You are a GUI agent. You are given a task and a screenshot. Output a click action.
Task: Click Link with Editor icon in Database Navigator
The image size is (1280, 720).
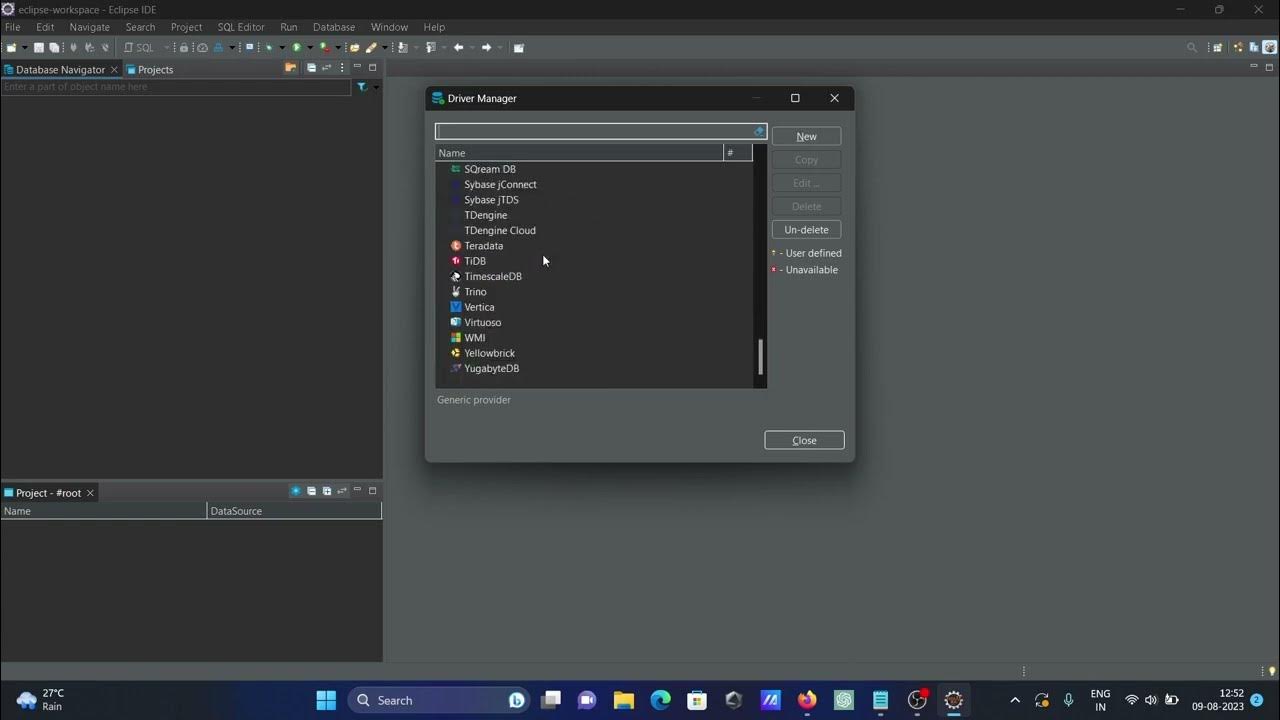pos(326,68)
